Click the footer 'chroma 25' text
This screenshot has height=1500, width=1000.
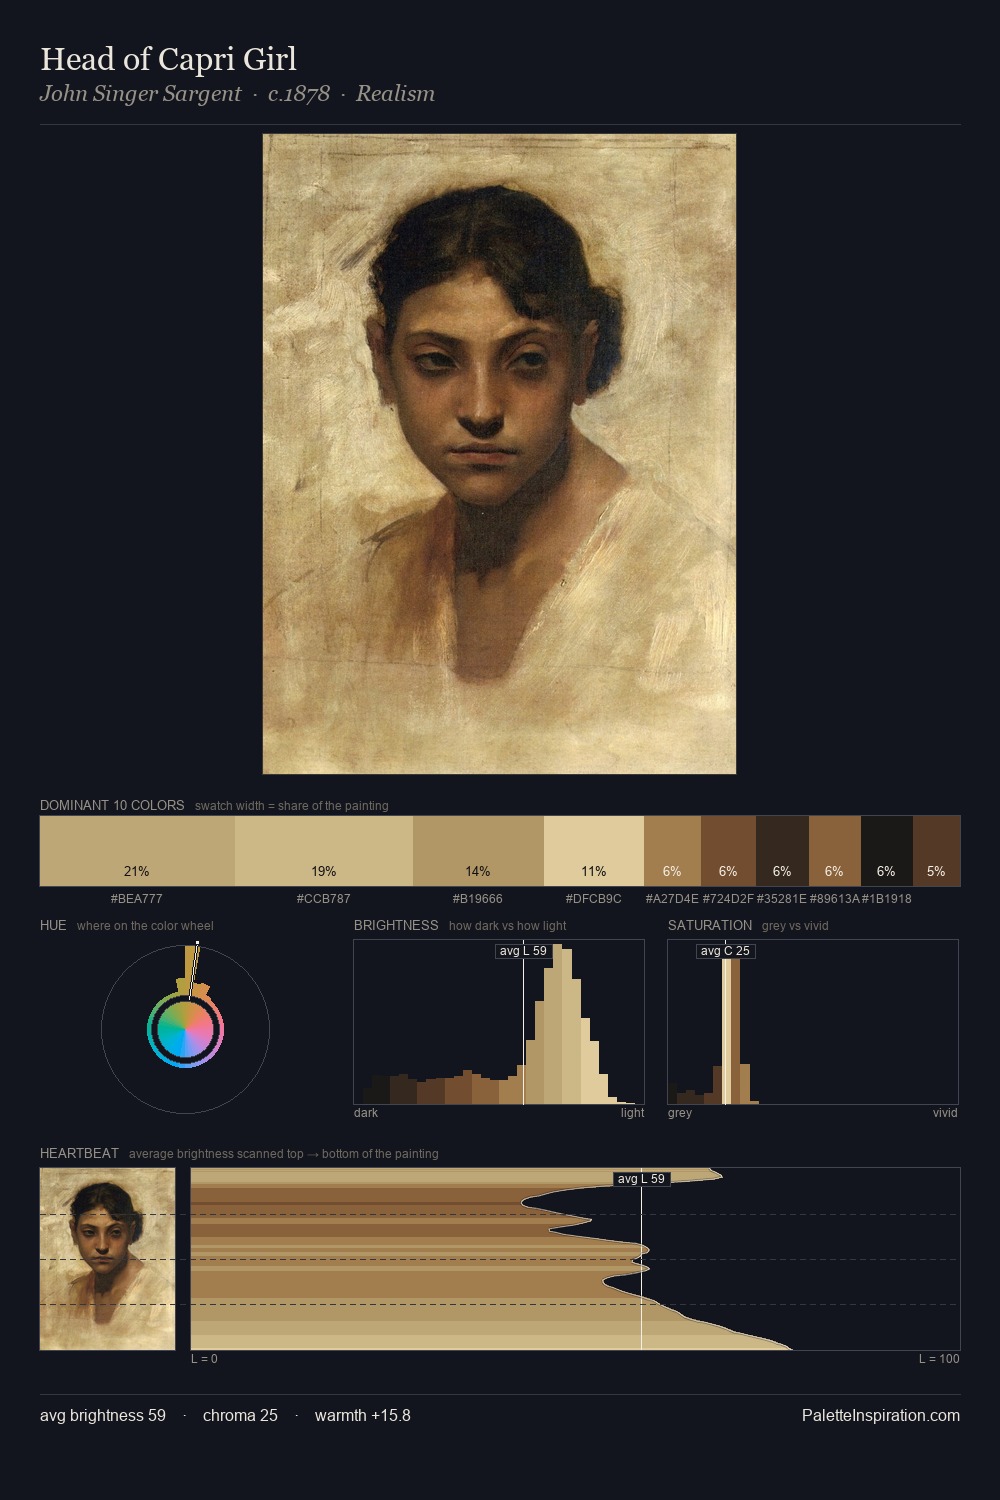click(240, 1415)
